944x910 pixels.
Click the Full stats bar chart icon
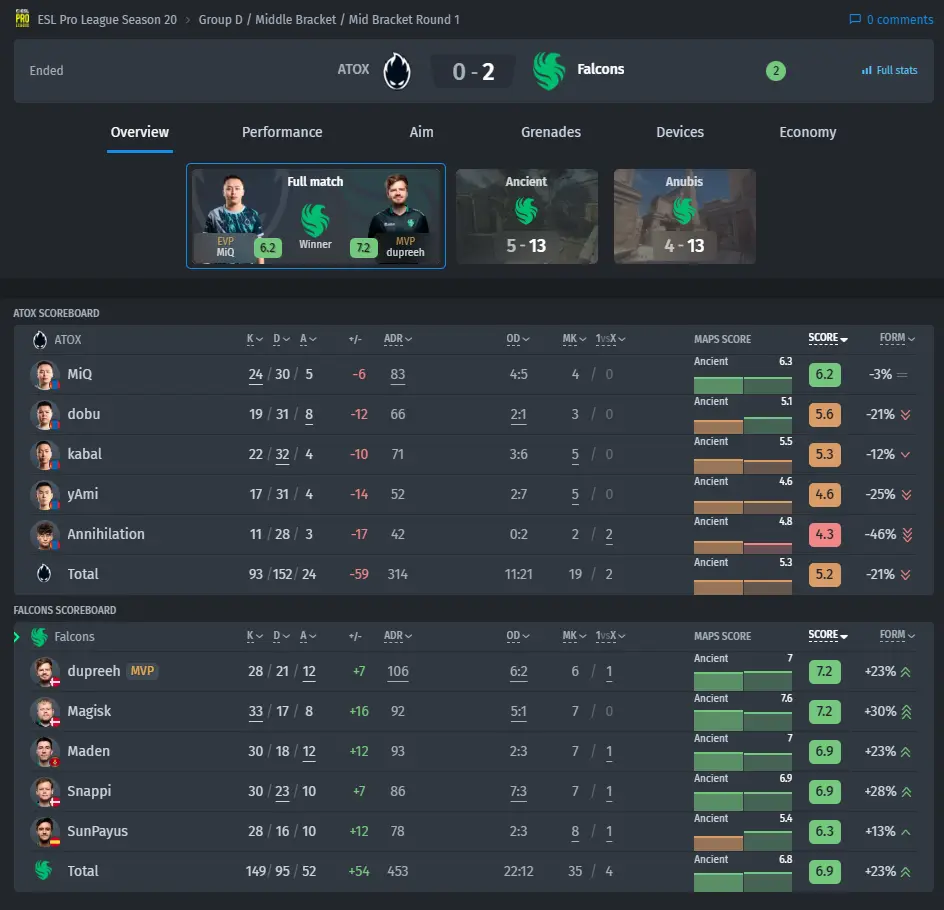pyautogui.click(x=866, y=70)
